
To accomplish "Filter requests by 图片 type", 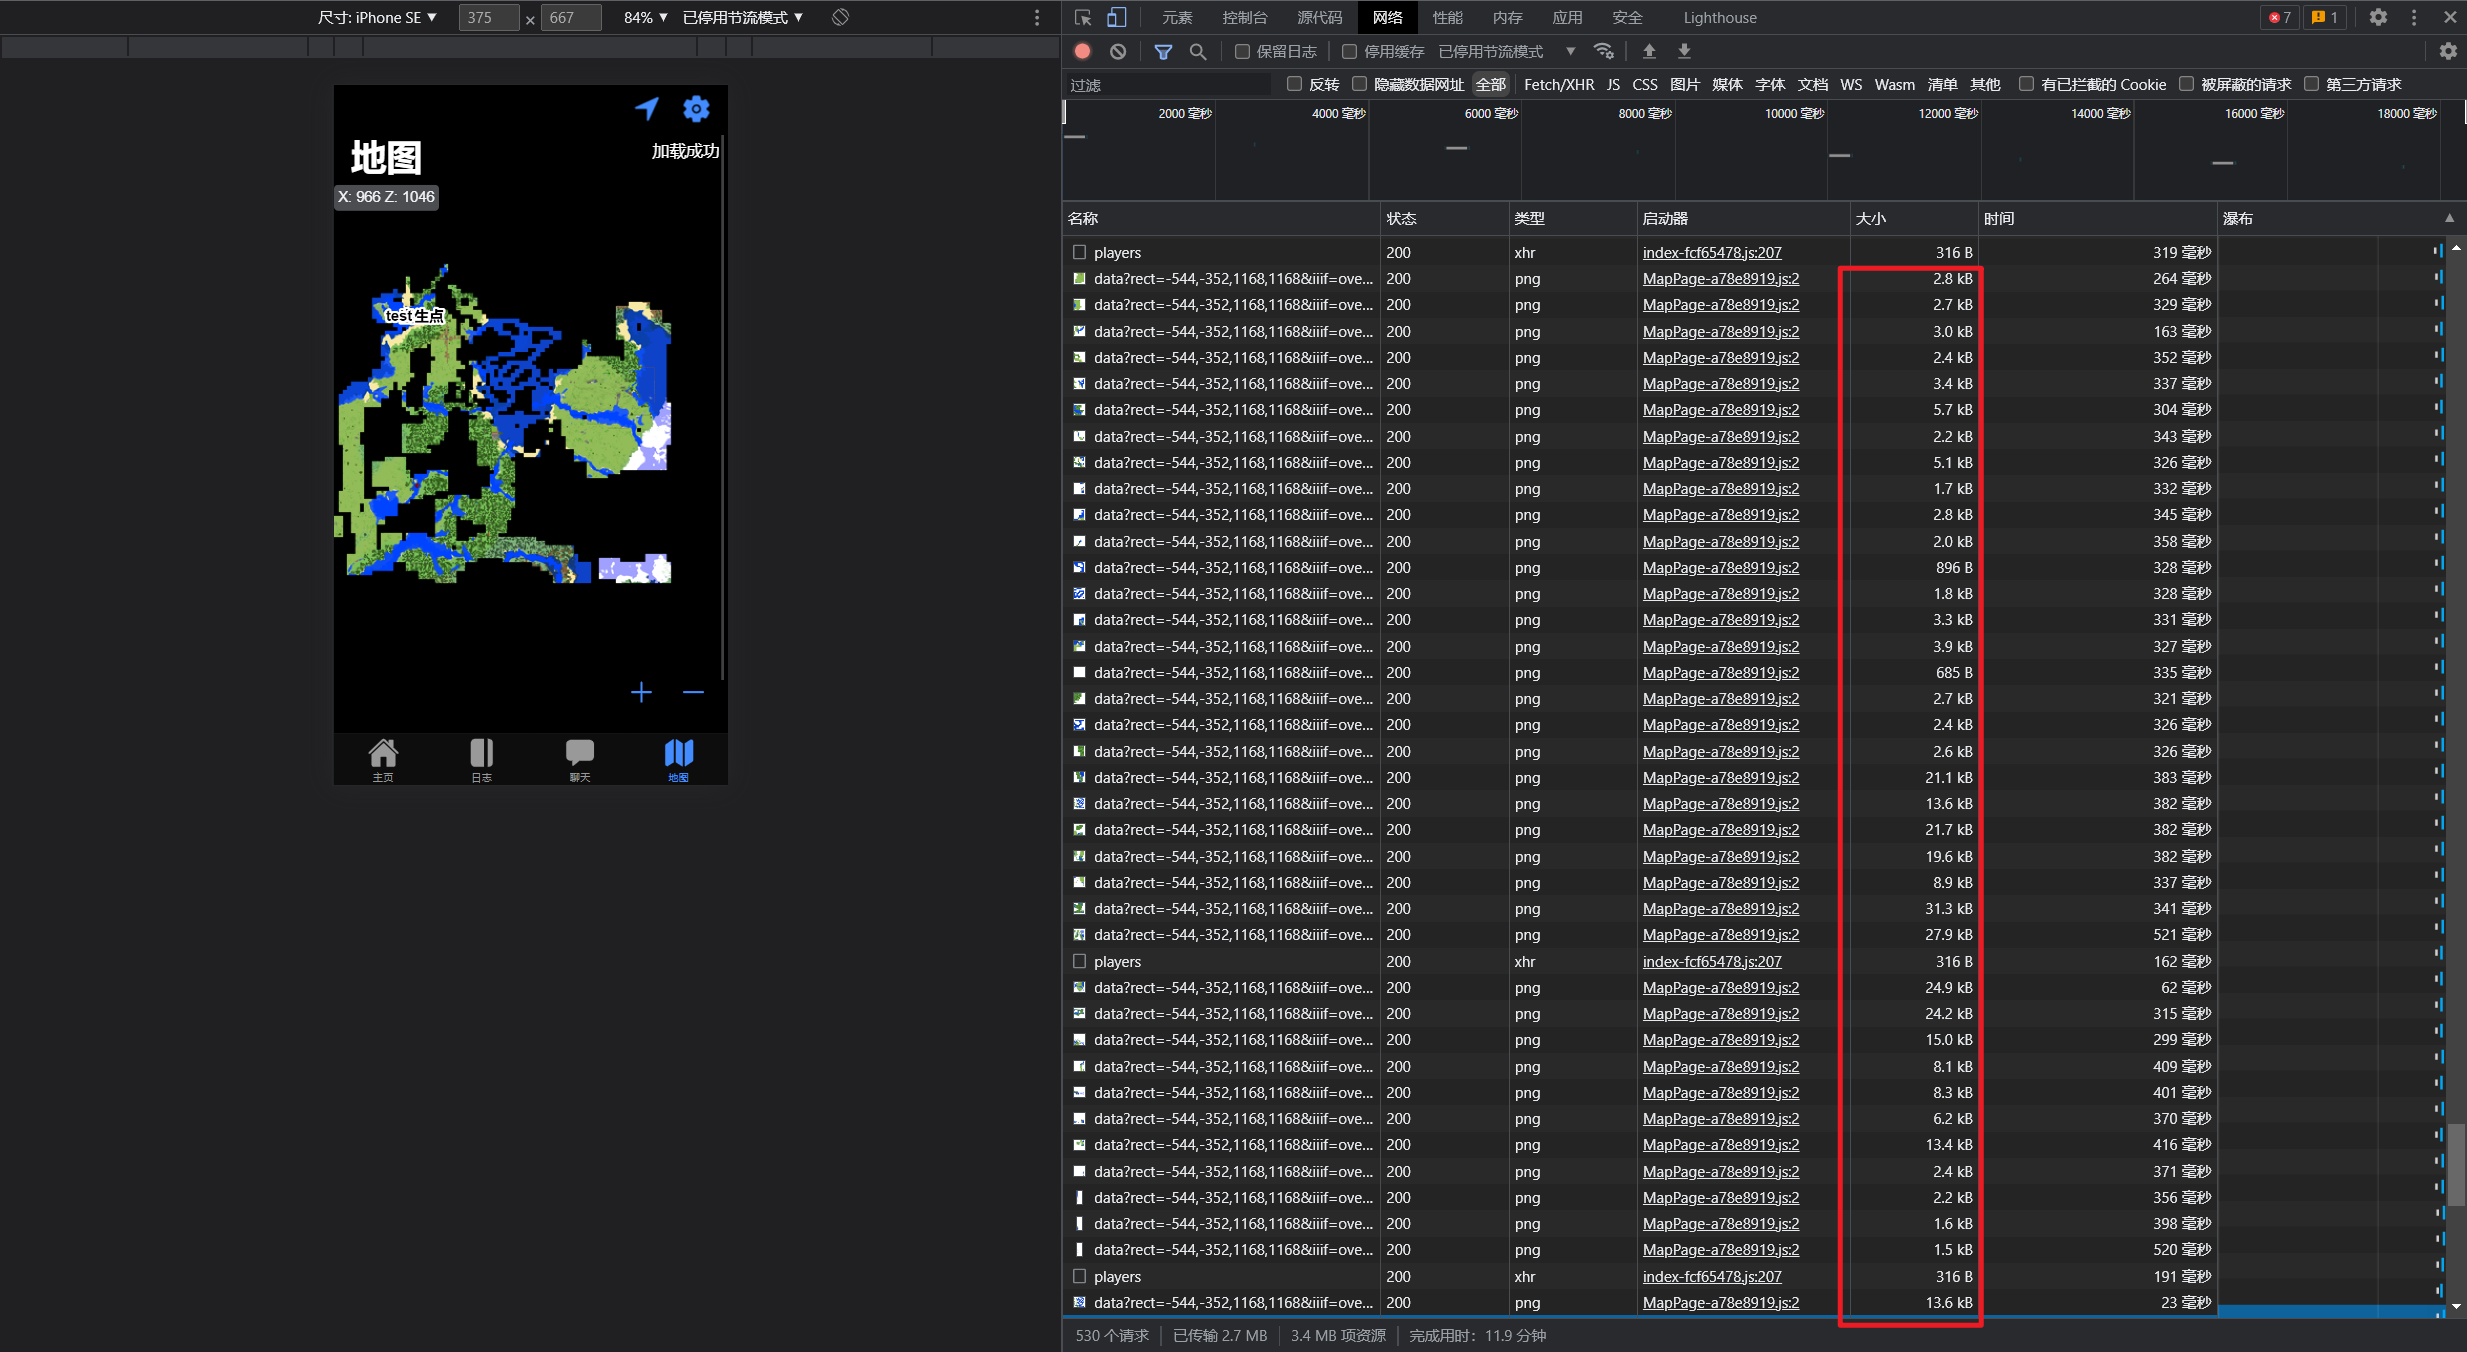I will 1684,84.
